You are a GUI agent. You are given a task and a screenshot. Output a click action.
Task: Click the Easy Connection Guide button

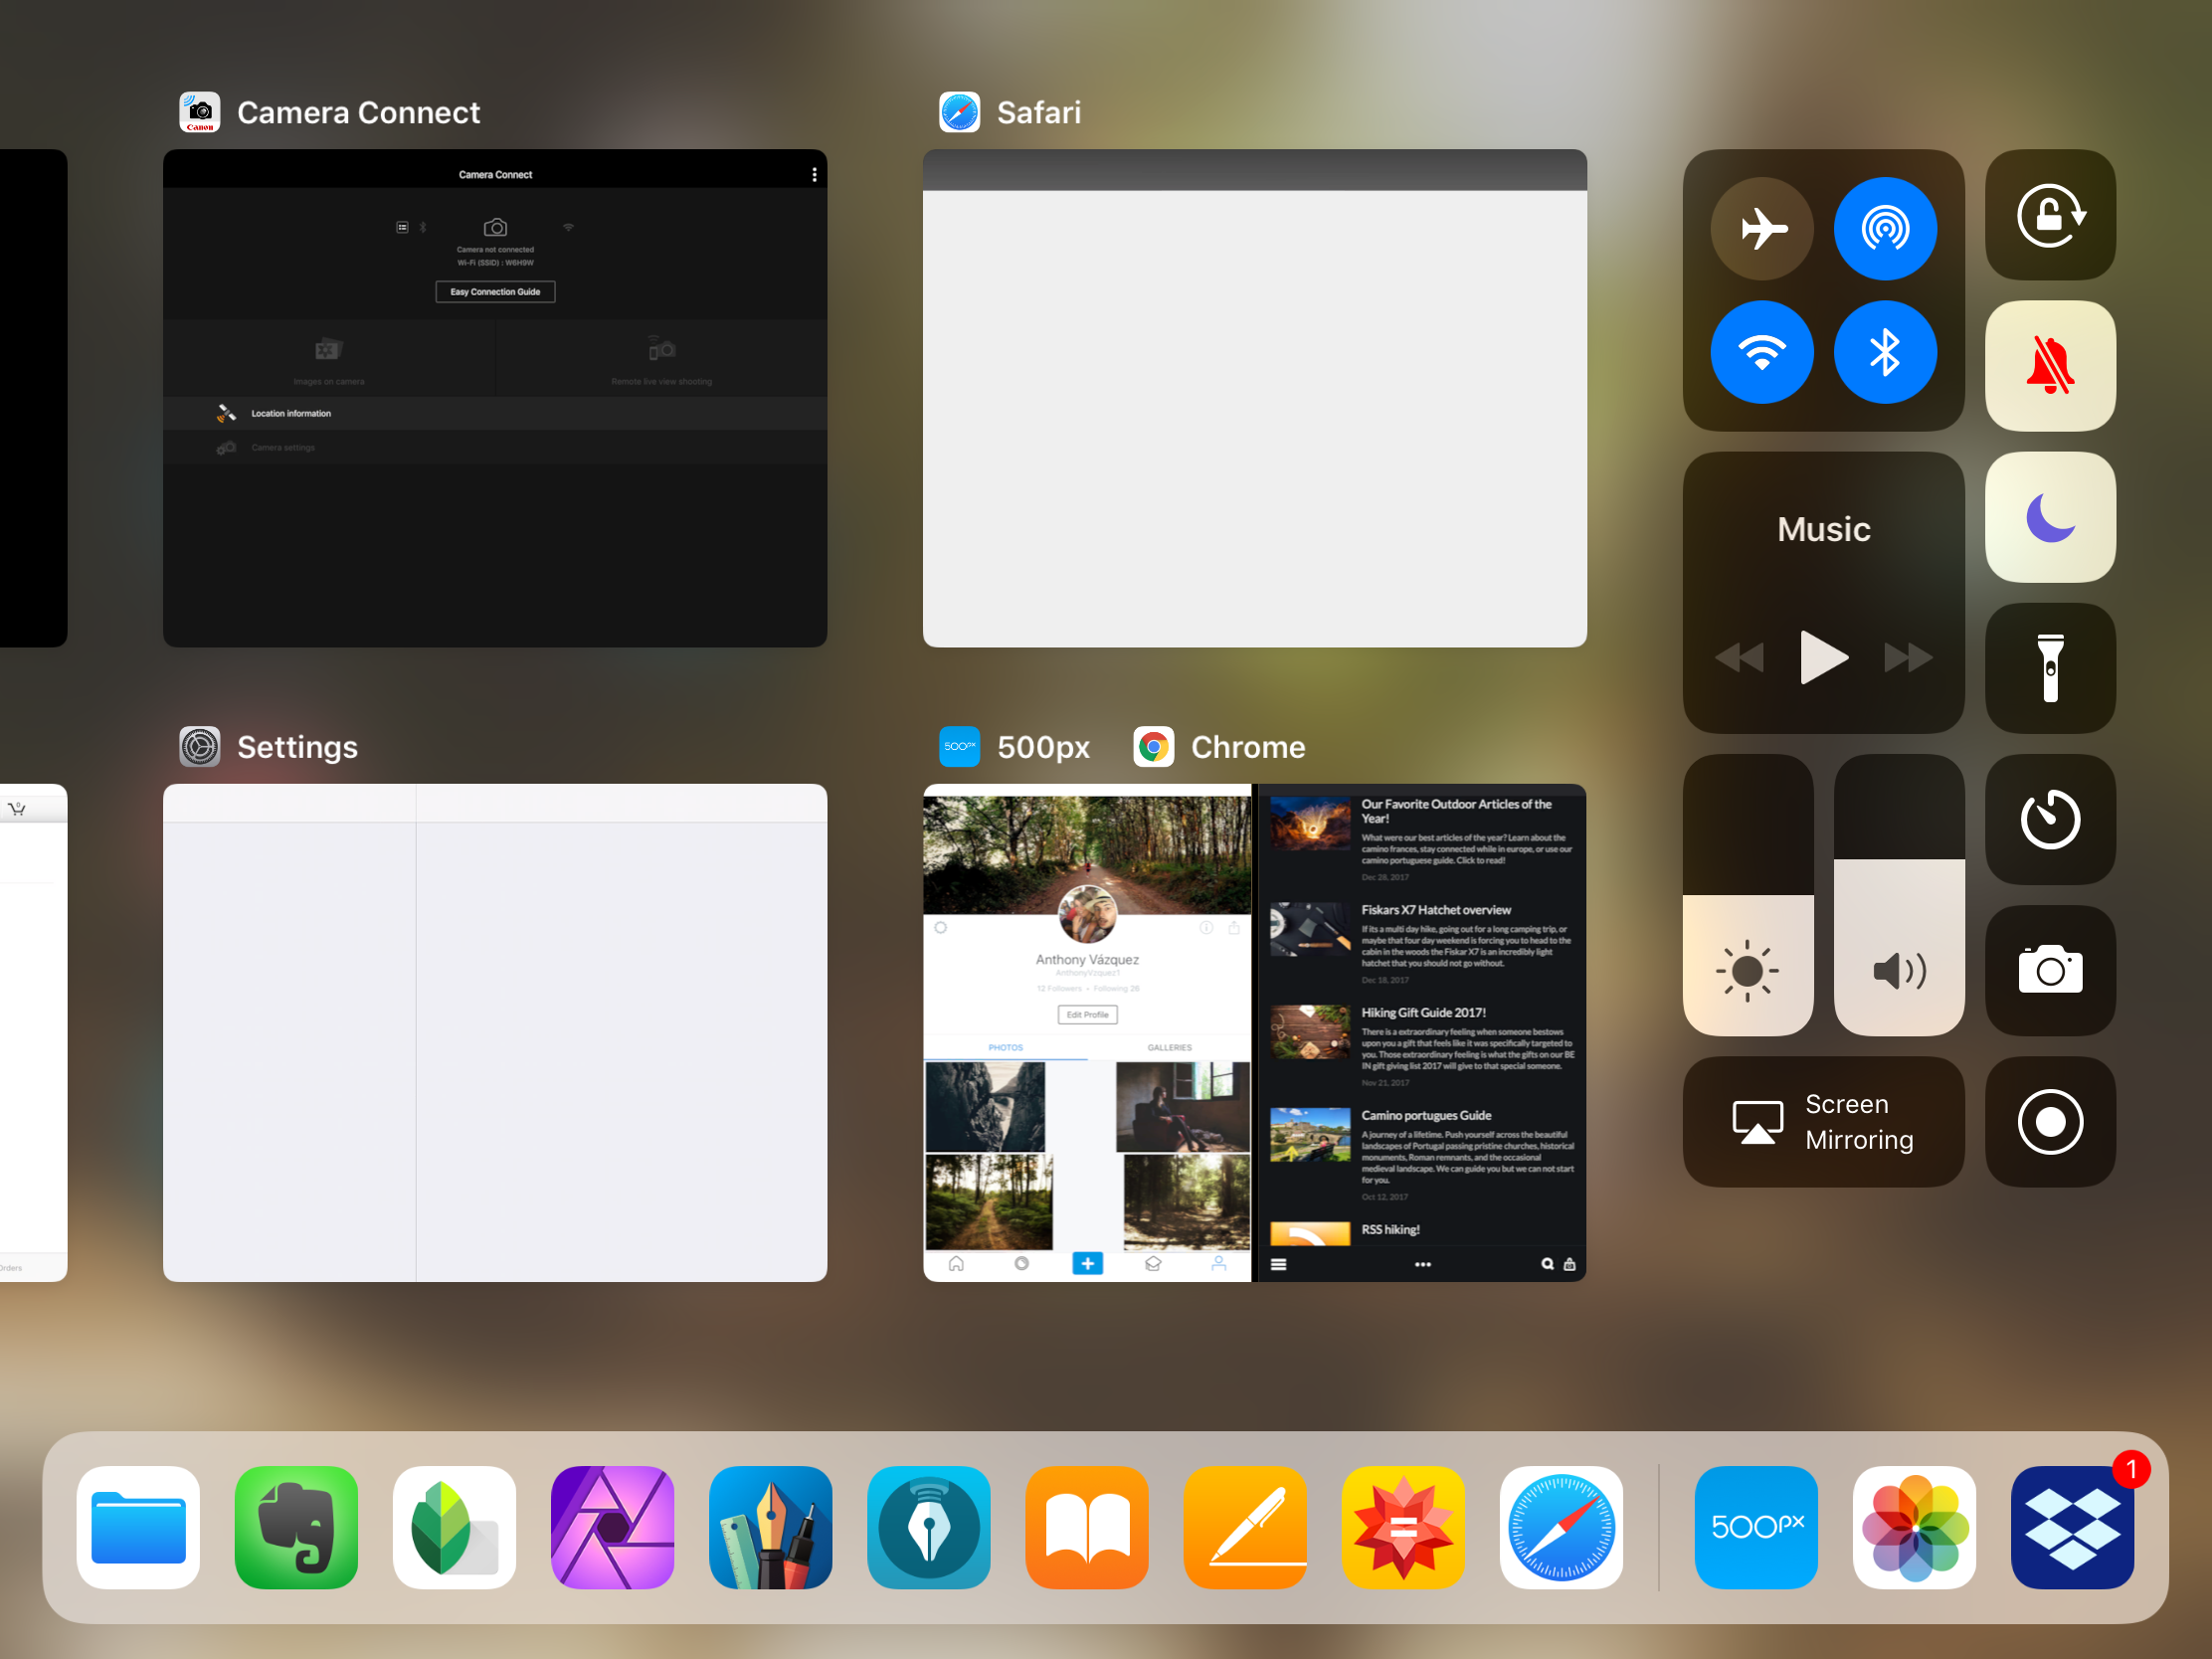point(495,292)
